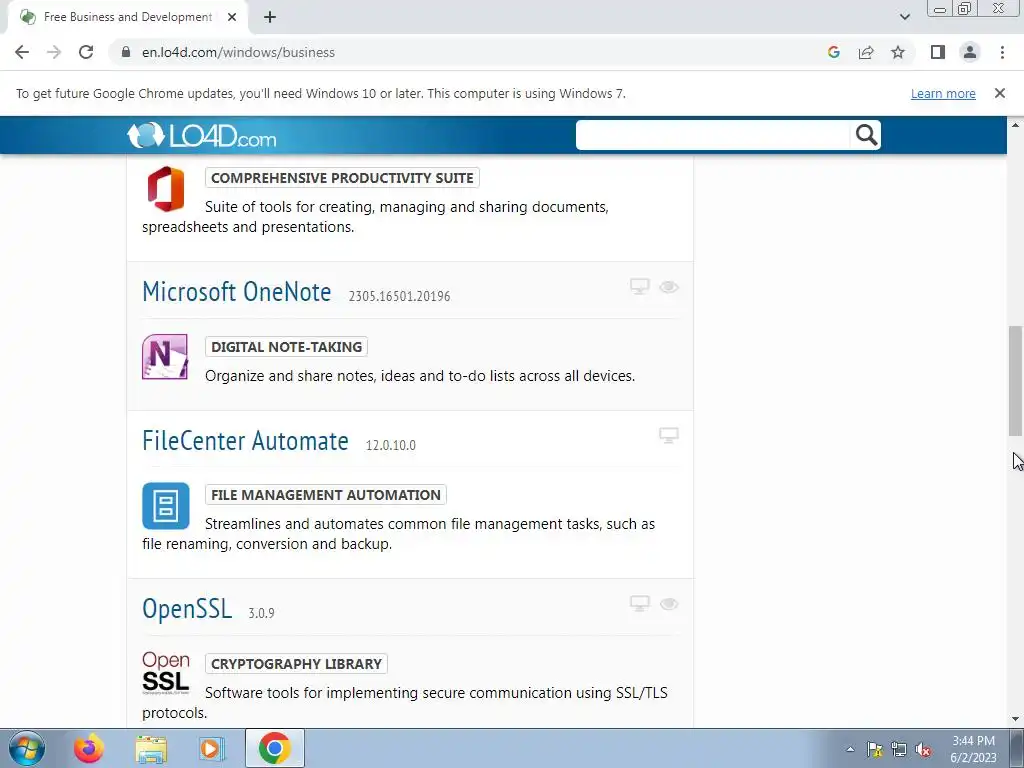Click the Chrome taskbar button
Viewport: 1024px width, 768px height.
pyautogui.click(x=274, y=748)
